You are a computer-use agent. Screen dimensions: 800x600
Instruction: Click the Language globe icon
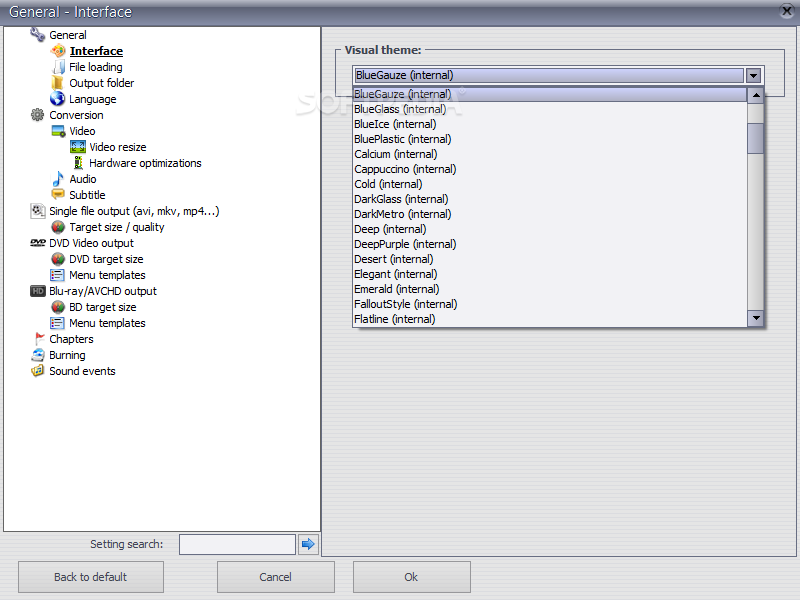(58, 98)
